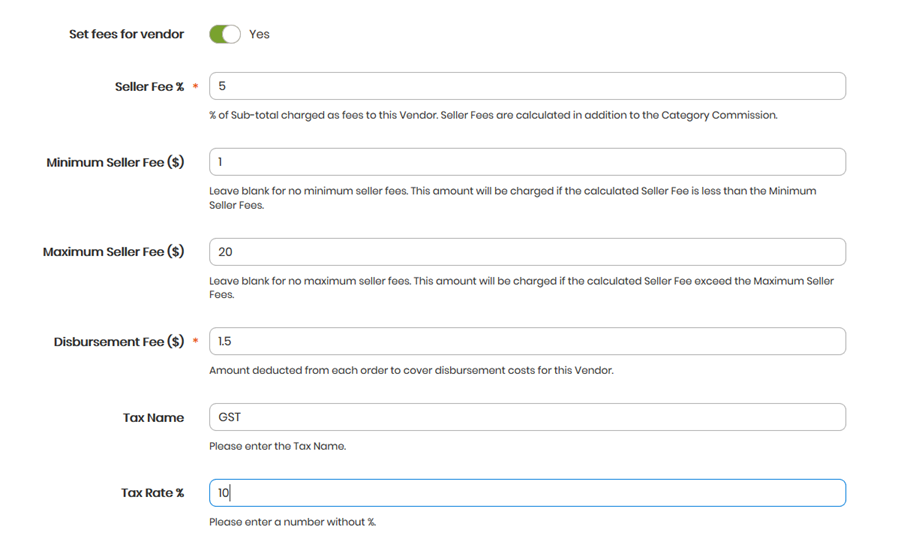Click the Tax Rate % input box
This screenshot has width=907, height=551.
tap(528, 493)
